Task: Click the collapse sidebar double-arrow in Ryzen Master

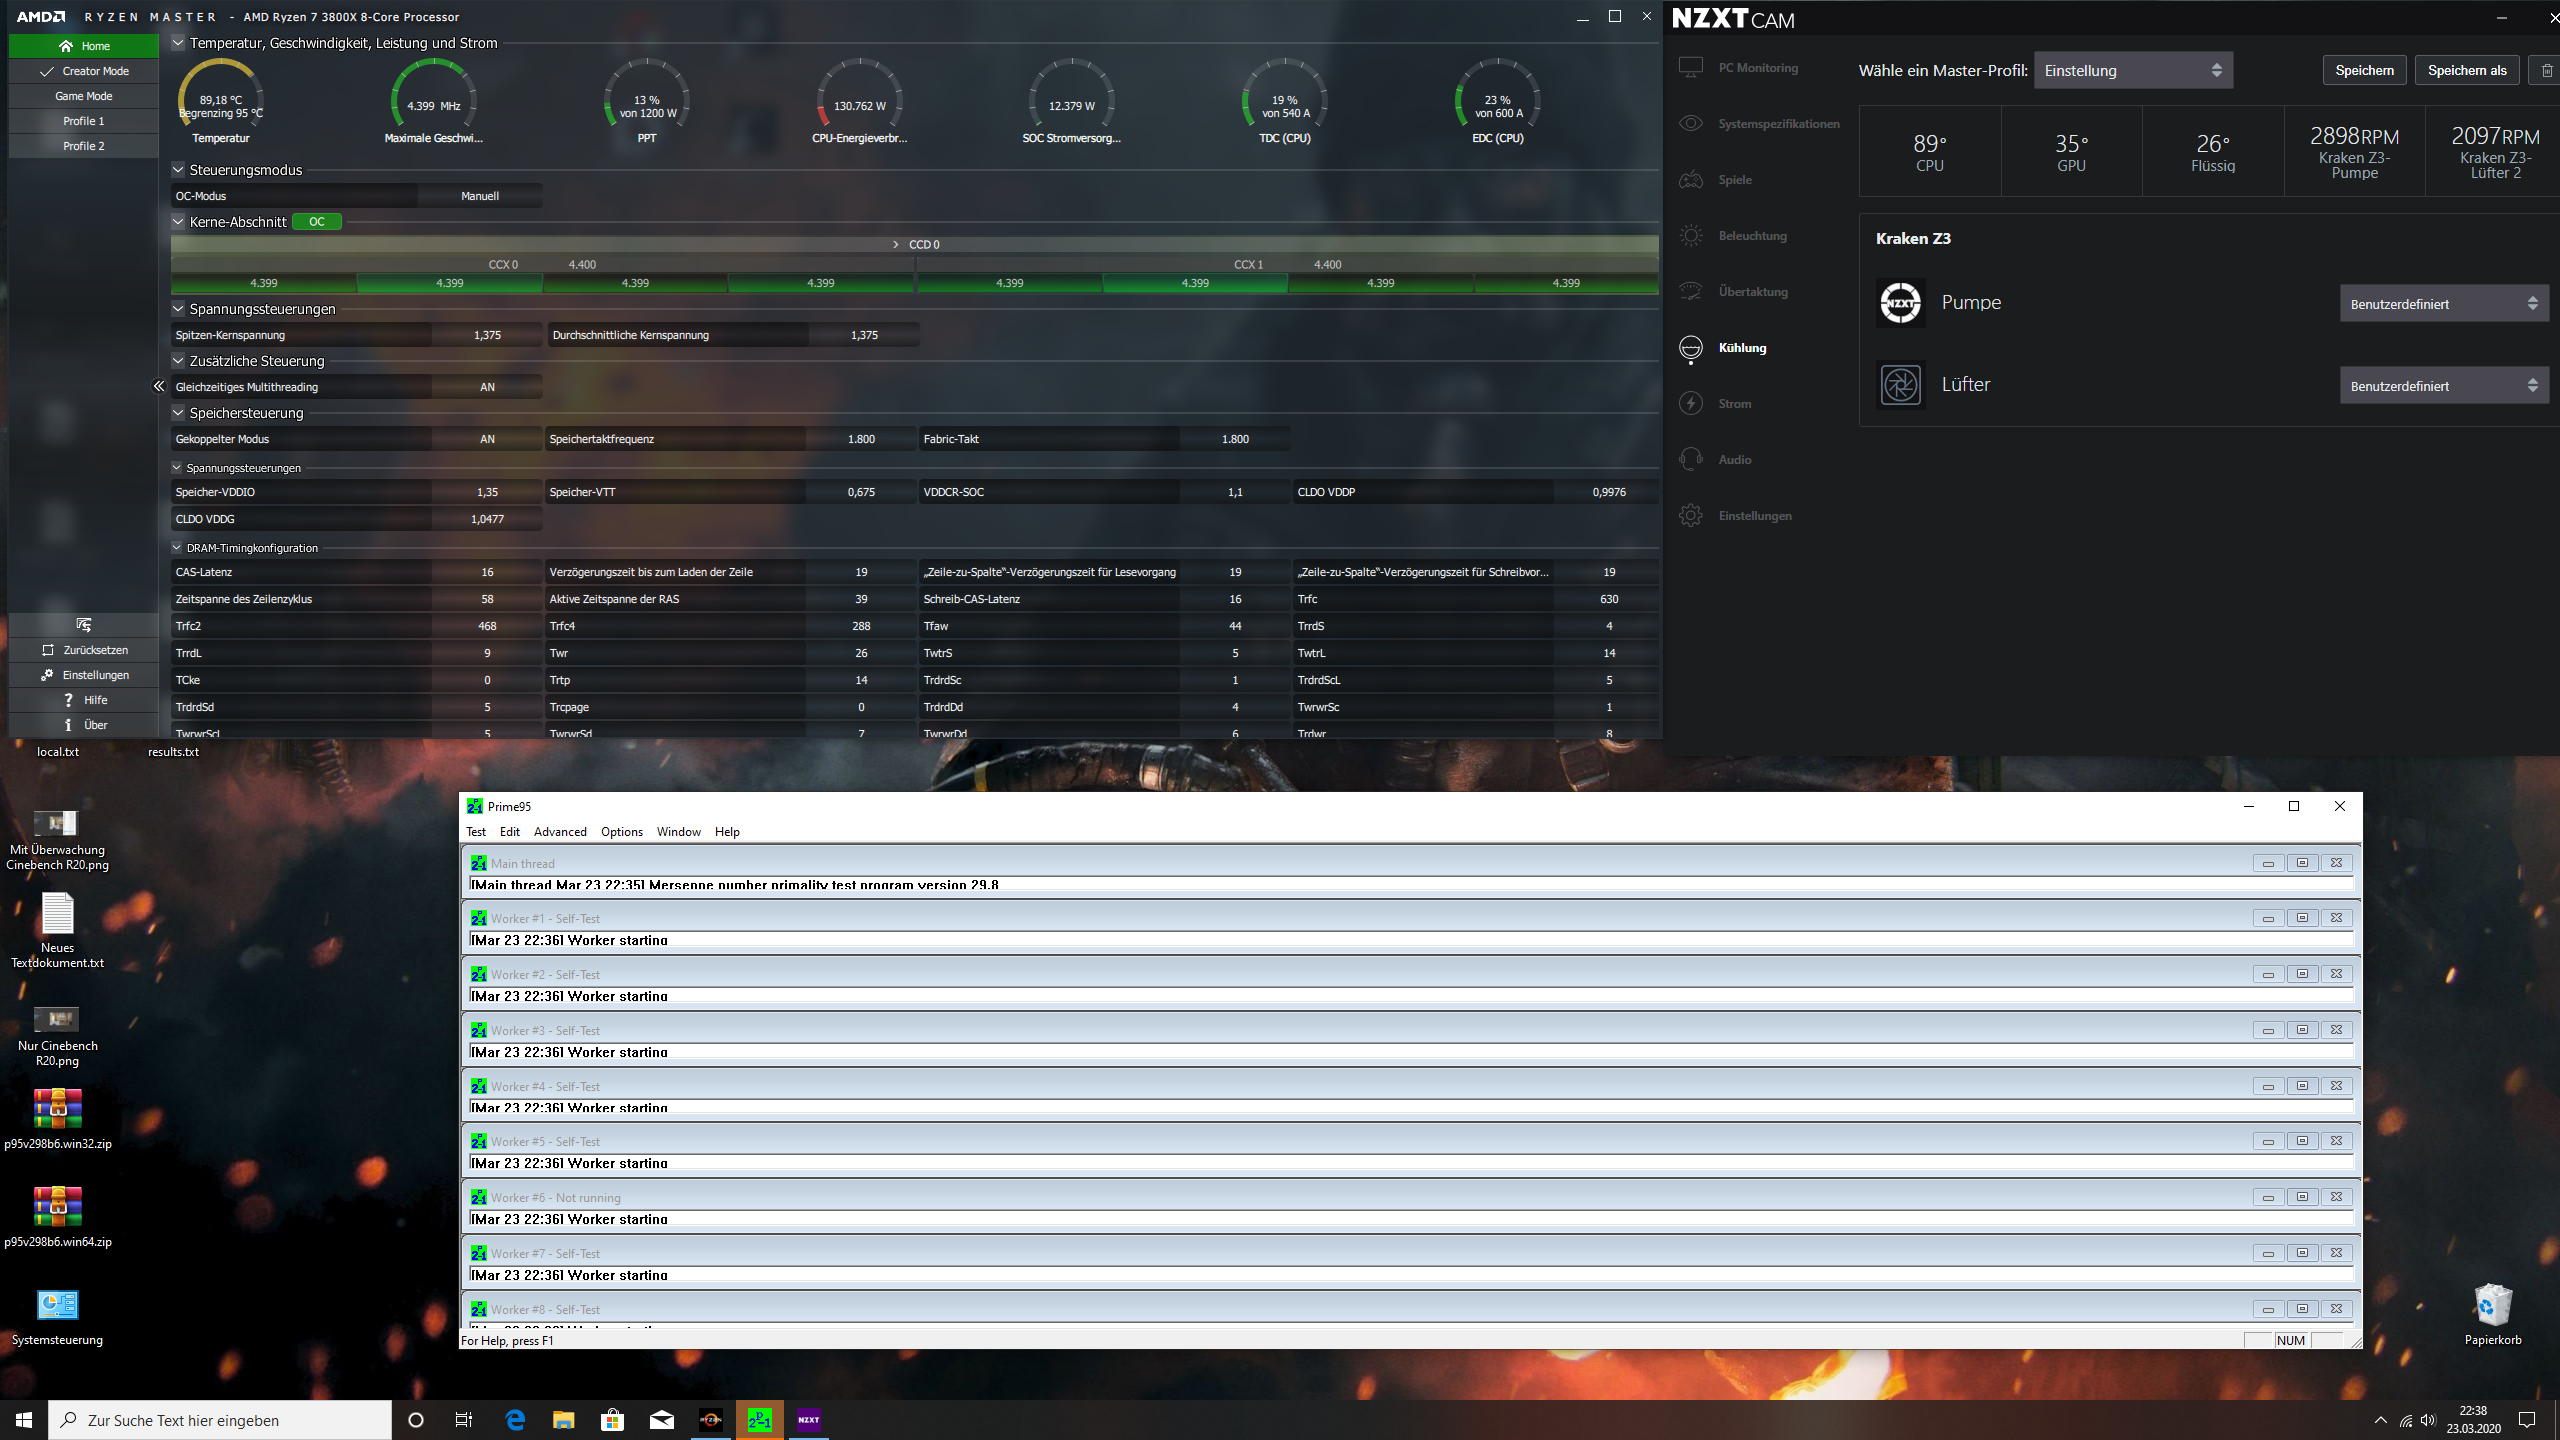Action: pos(158,386)
